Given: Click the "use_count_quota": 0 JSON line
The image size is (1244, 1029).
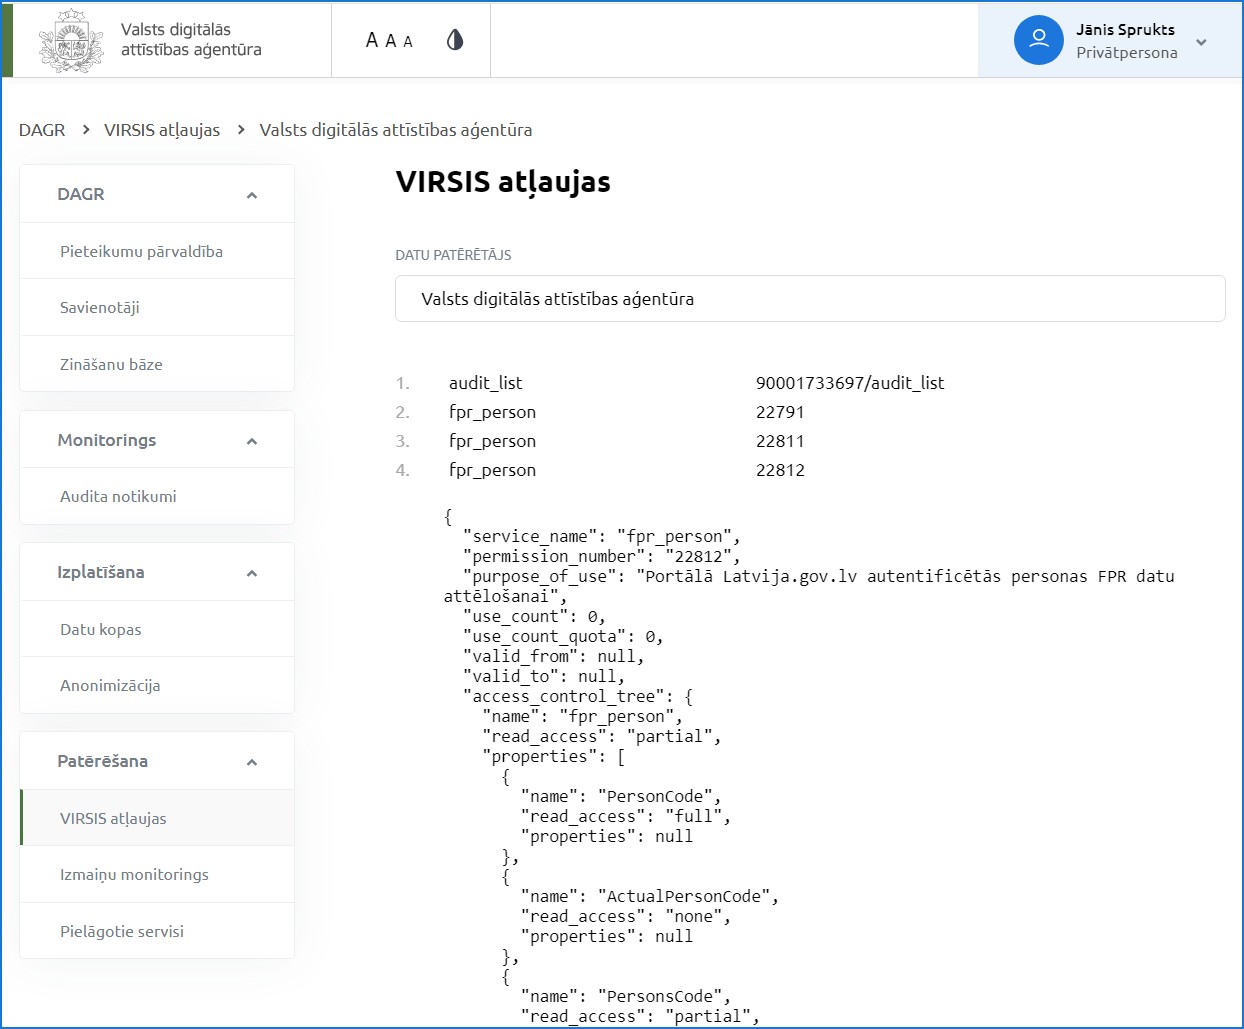Looking at the screenshot, I should [563, 636].
